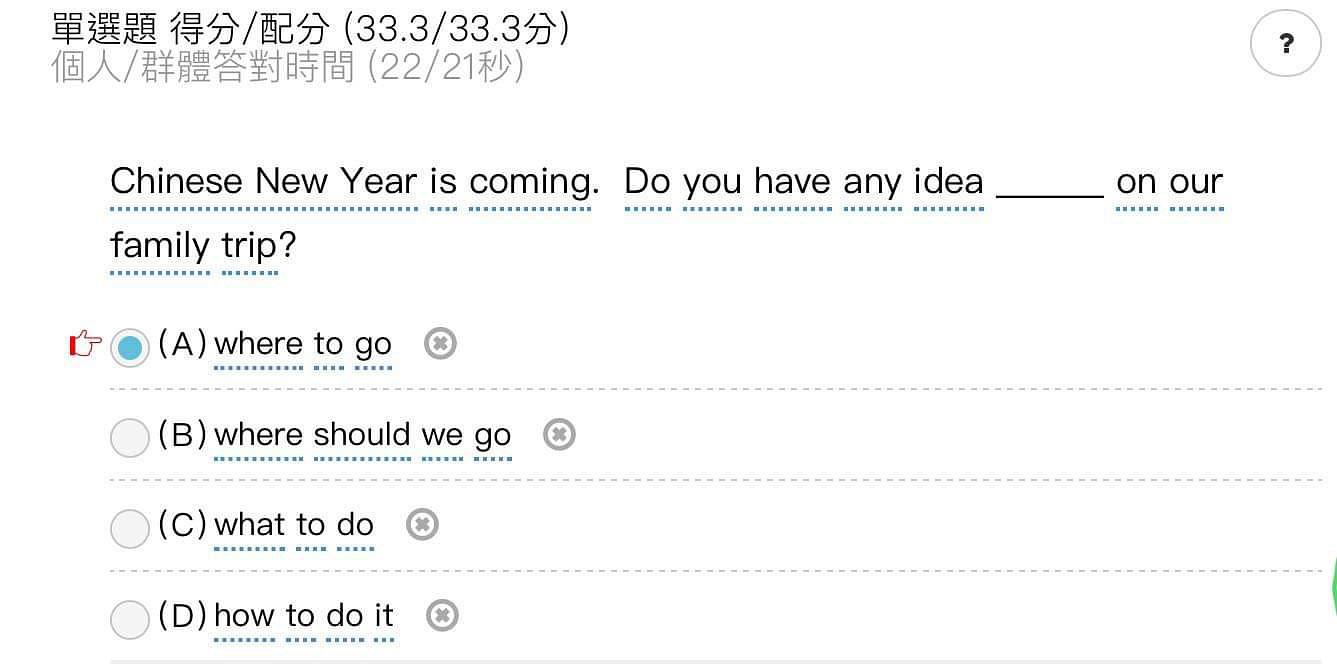Click the answer text 'where to go'
Image resolution: width=1337 pixels, height=664 pixels.
[303, 345]
